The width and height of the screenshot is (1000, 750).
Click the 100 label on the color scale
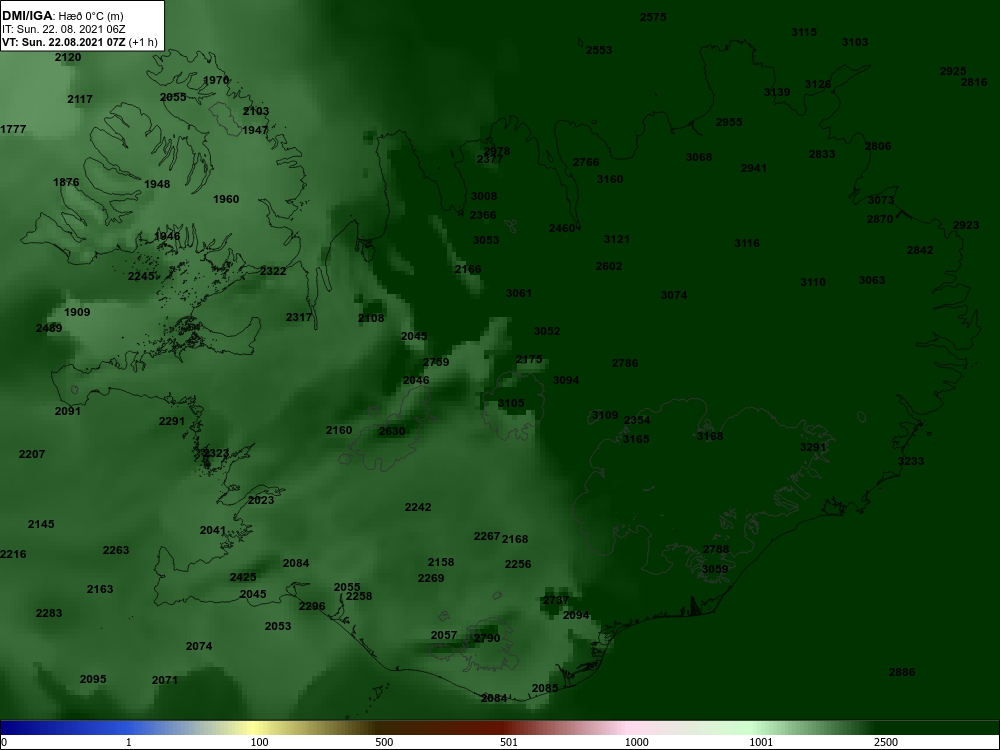[x=259, y=742]
